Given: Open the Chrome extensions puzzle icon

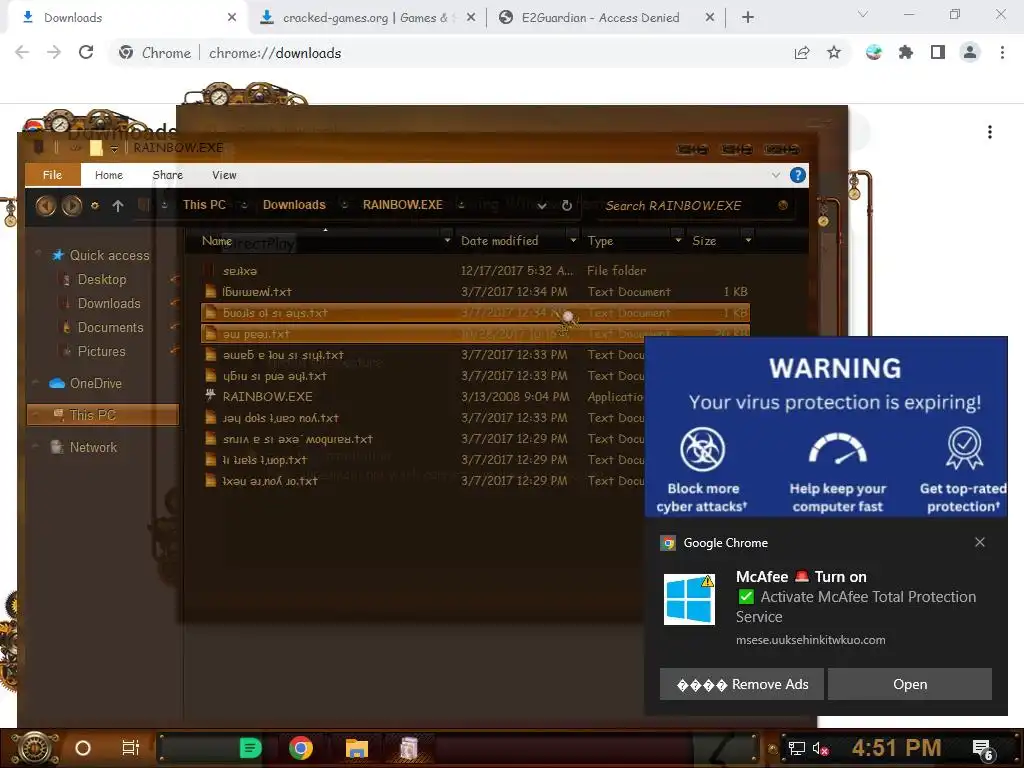Looking at the screenshot, I should point(906,52).
